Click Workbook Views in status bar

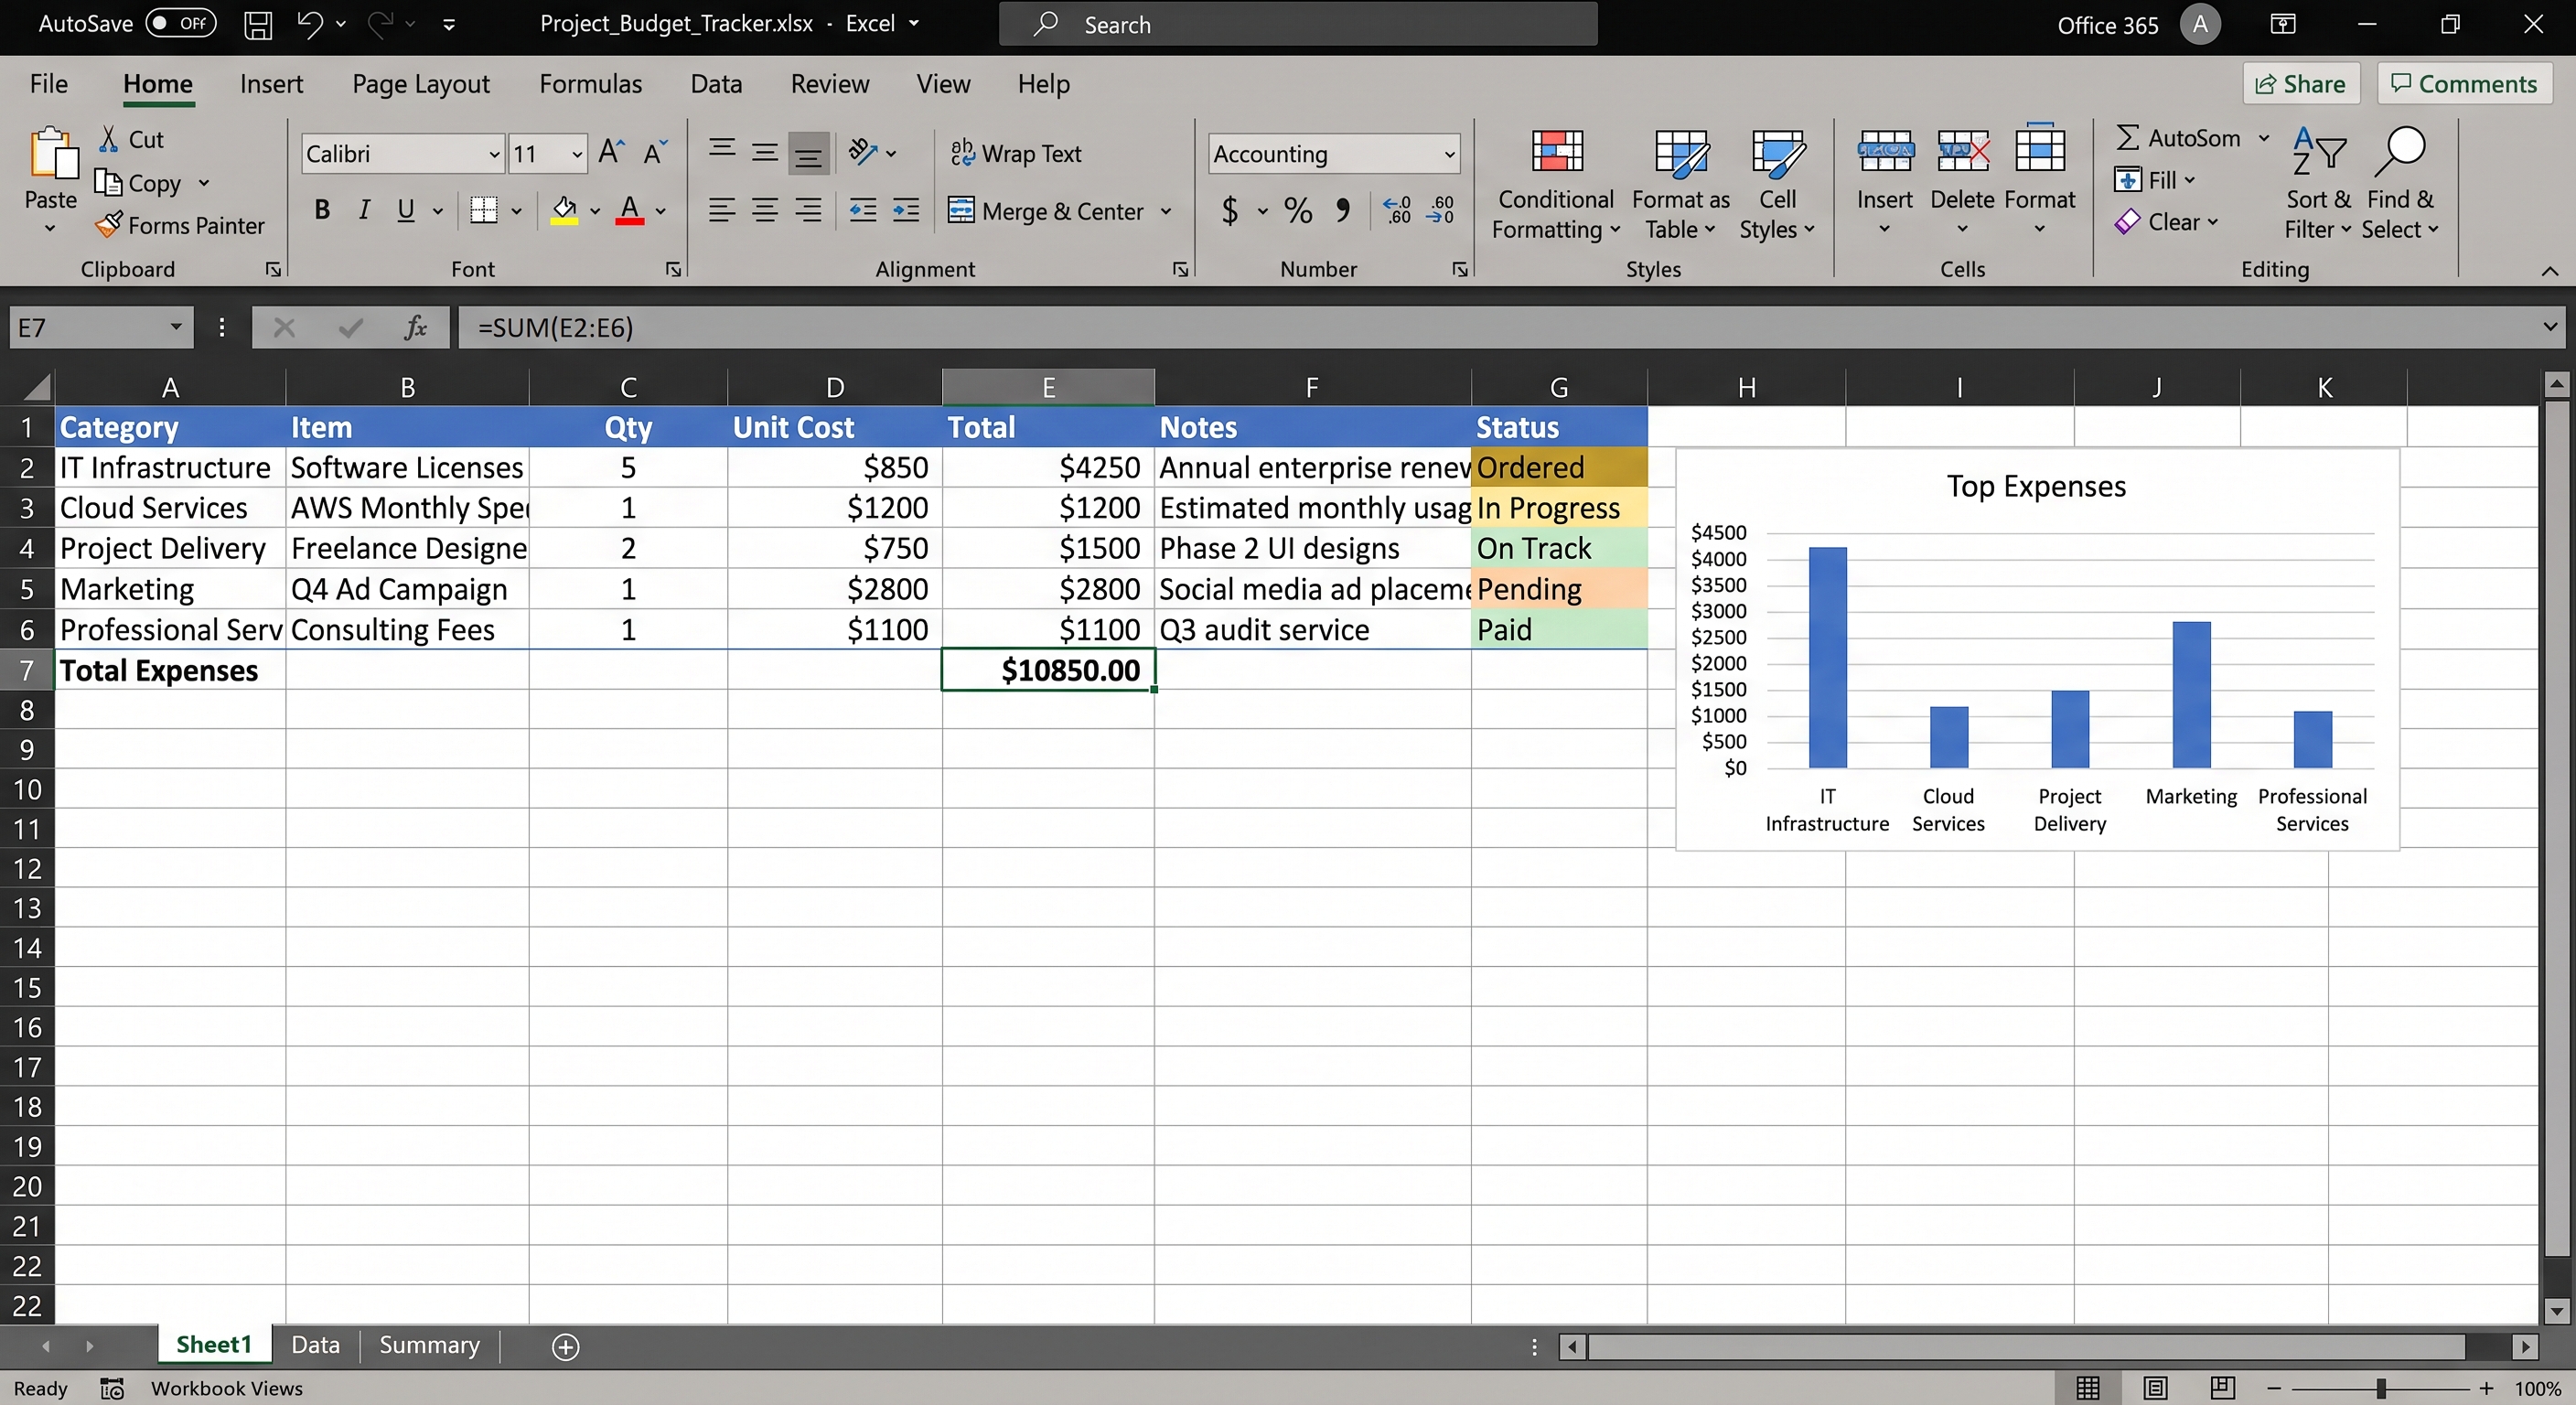[x=226, y=1388]
